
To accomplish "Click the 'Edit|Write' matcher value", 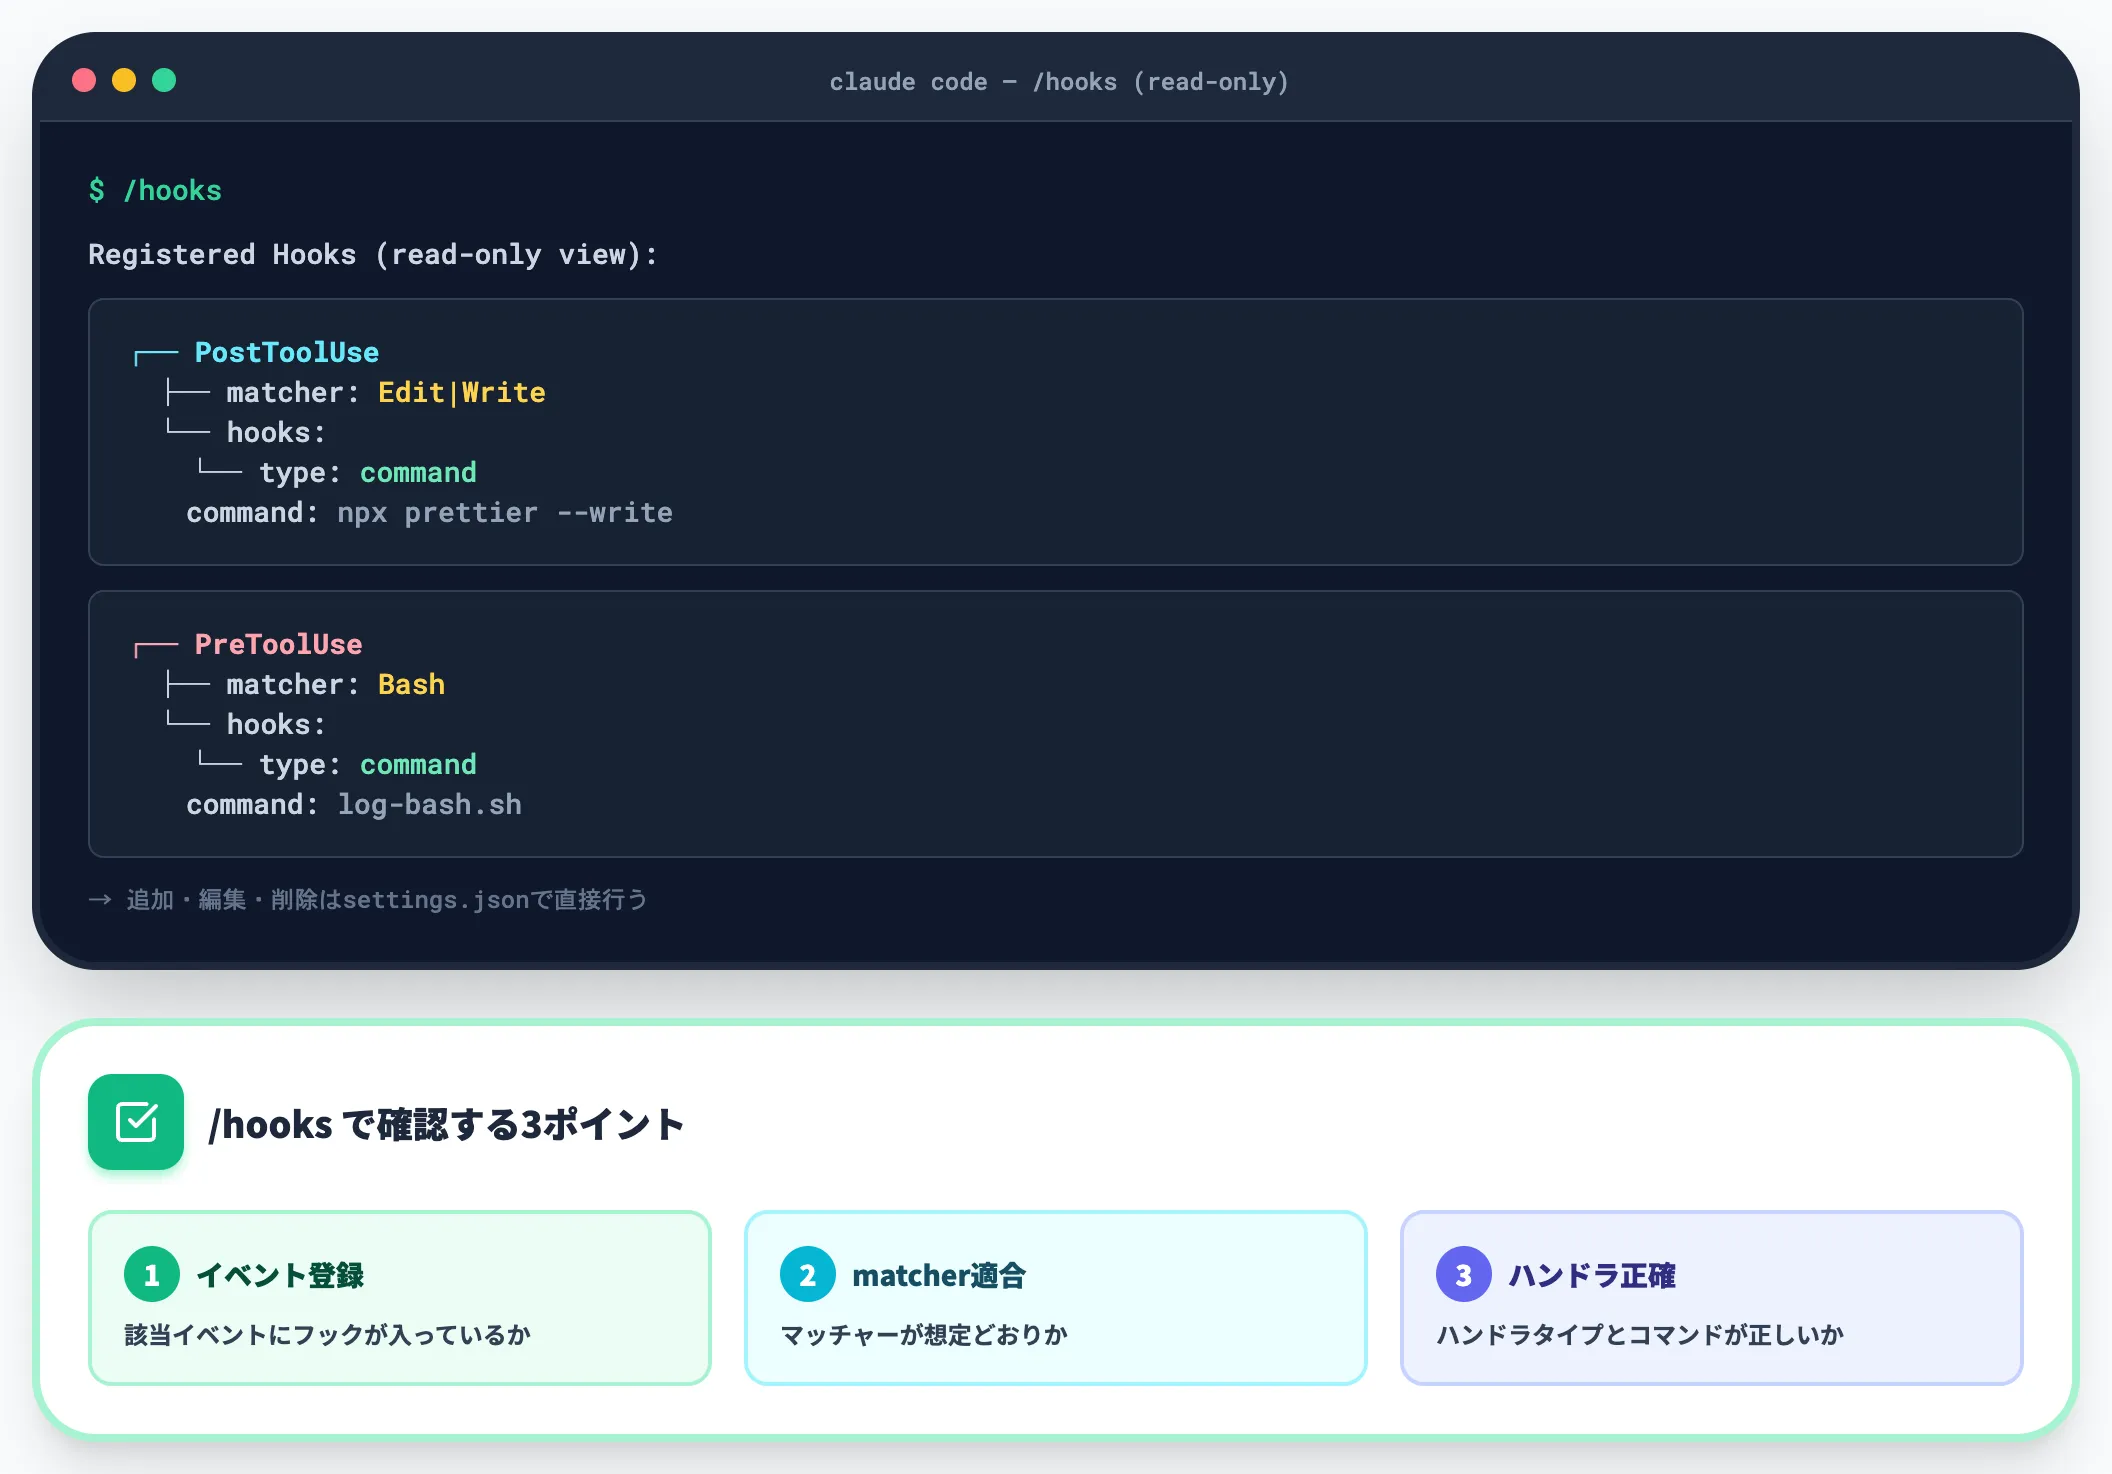I will pyautogui.click(x=462, y=392).
